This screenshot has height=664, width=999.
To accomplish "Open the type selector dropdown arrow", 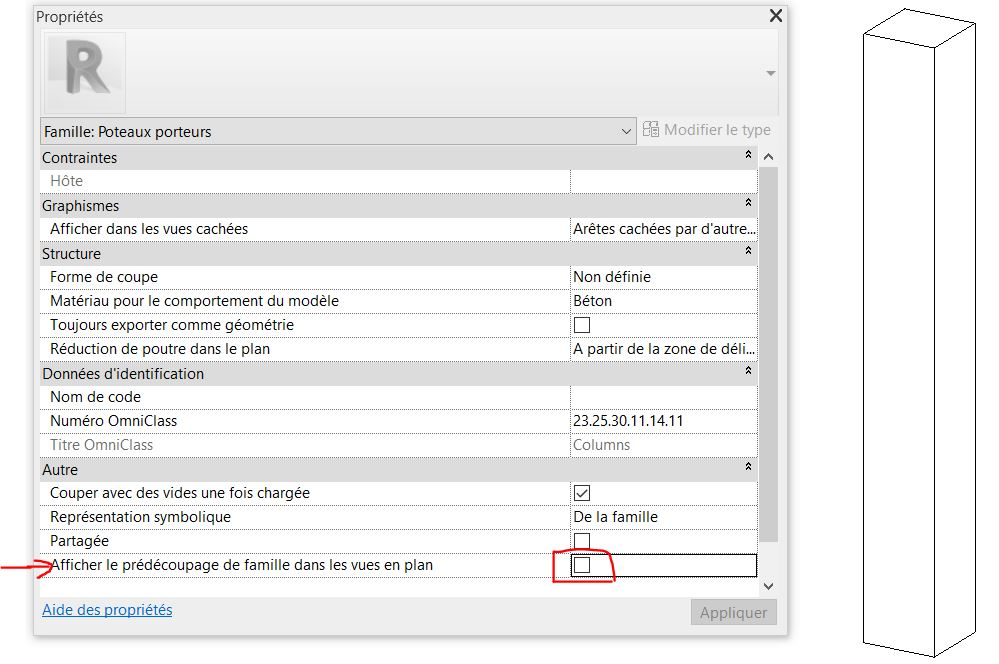I will pos(769,73).
